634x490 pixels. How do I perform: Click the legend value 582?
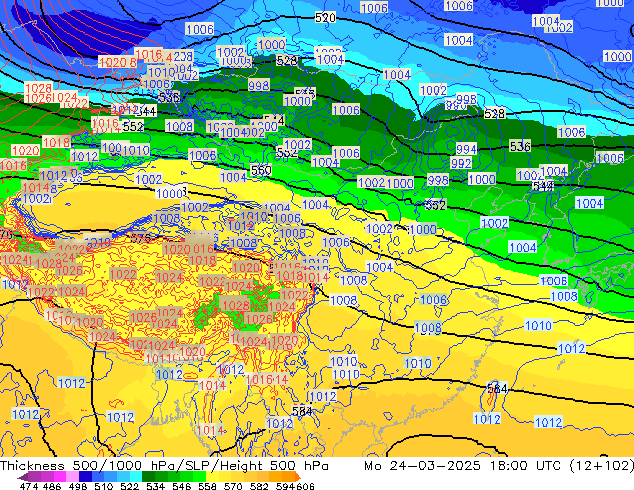coord(259,486)
